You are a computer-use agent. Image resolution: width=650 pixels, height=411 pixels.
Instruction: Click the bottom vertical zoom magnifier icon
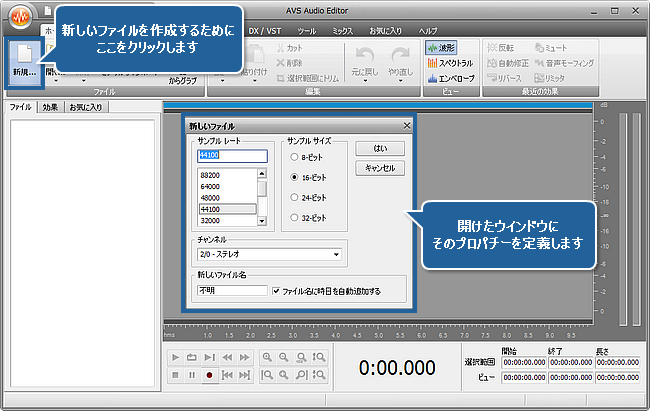tap(319, 375)
